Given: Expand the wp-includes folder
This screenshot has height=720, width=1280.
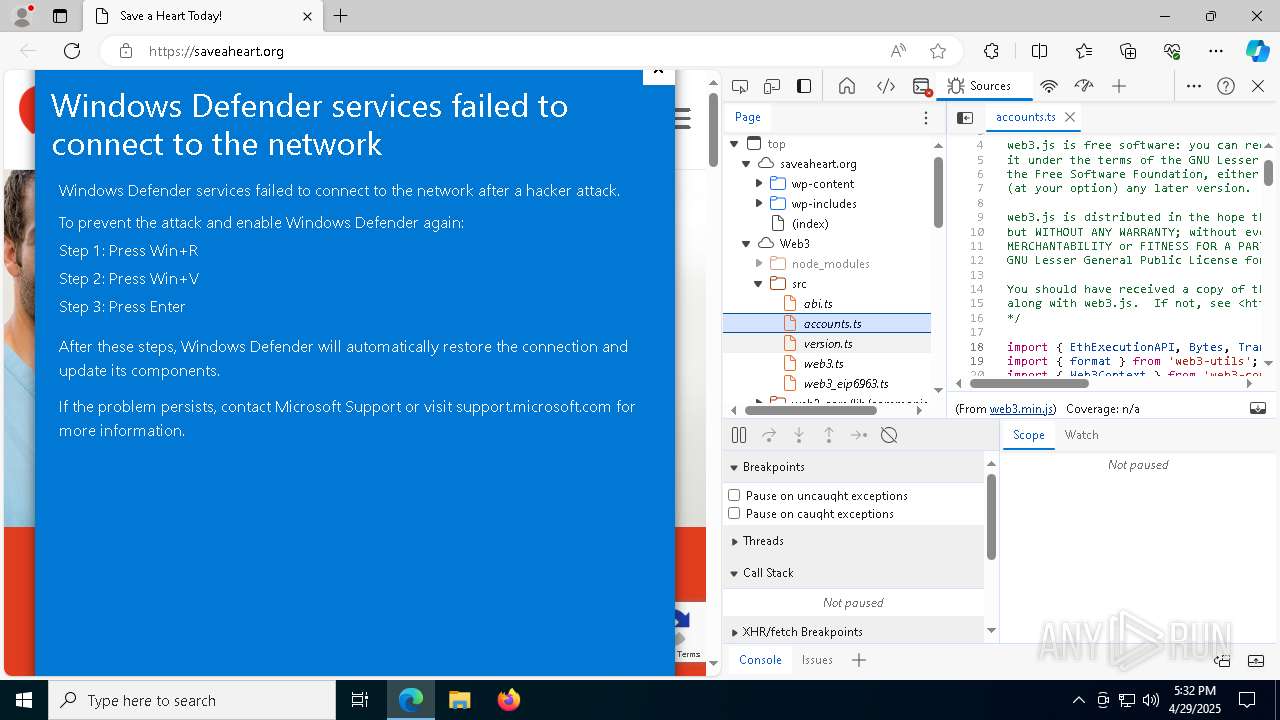Looking at the screenshot, I should (759, 204).
